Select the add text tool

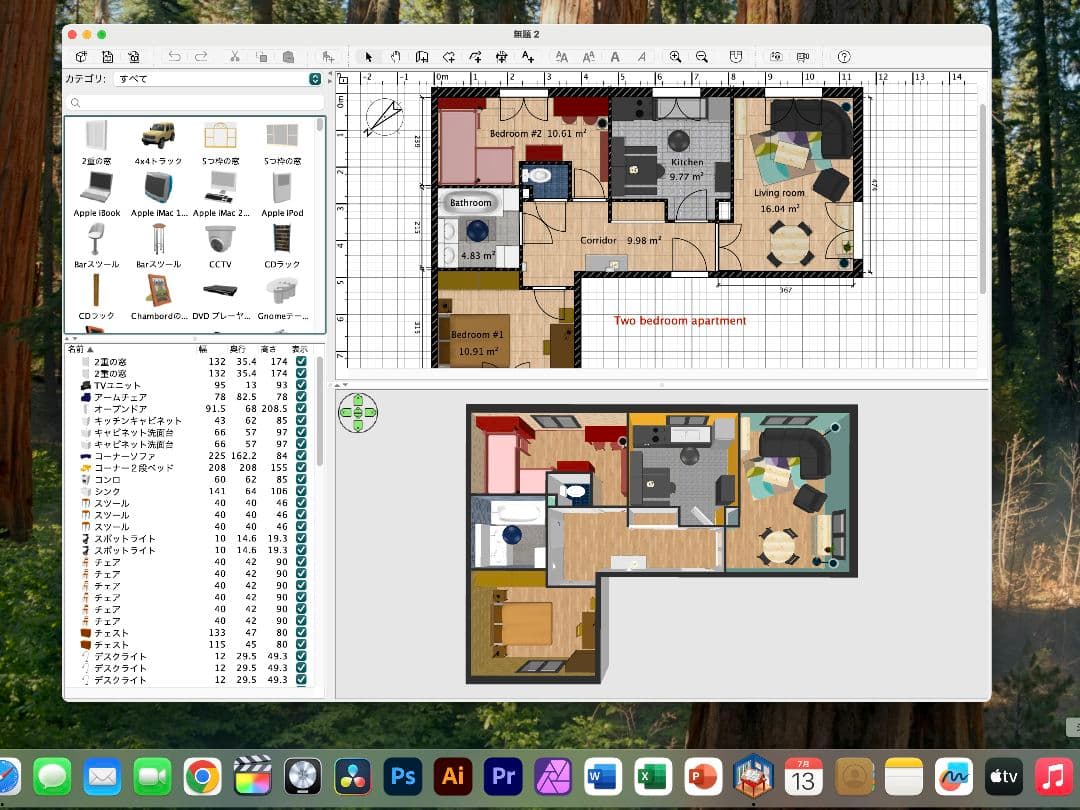point(530,57)
